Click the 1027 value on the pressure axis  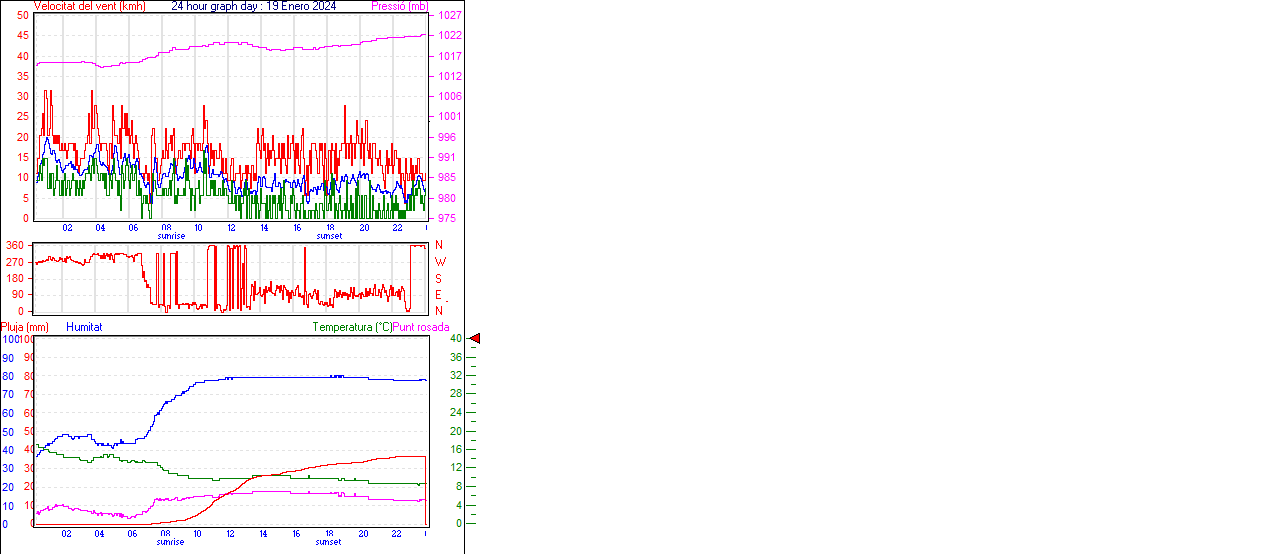449,16
